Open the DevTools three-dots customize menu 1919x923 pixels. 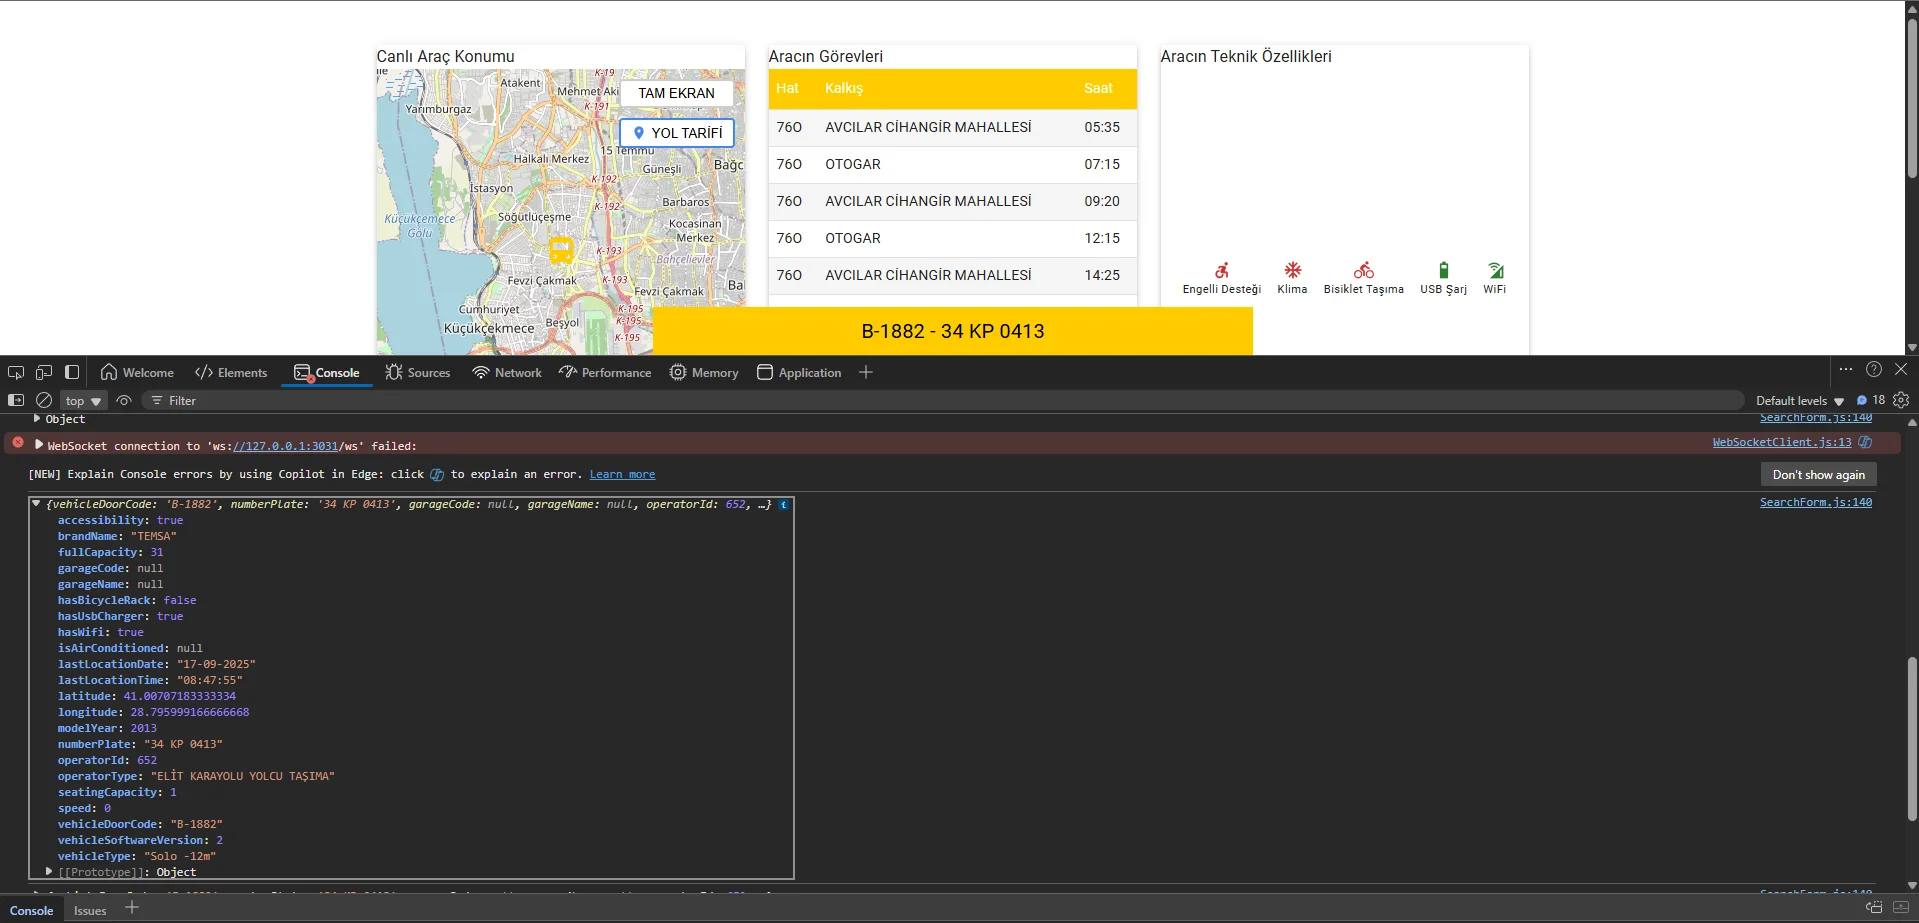[1846, 370]
